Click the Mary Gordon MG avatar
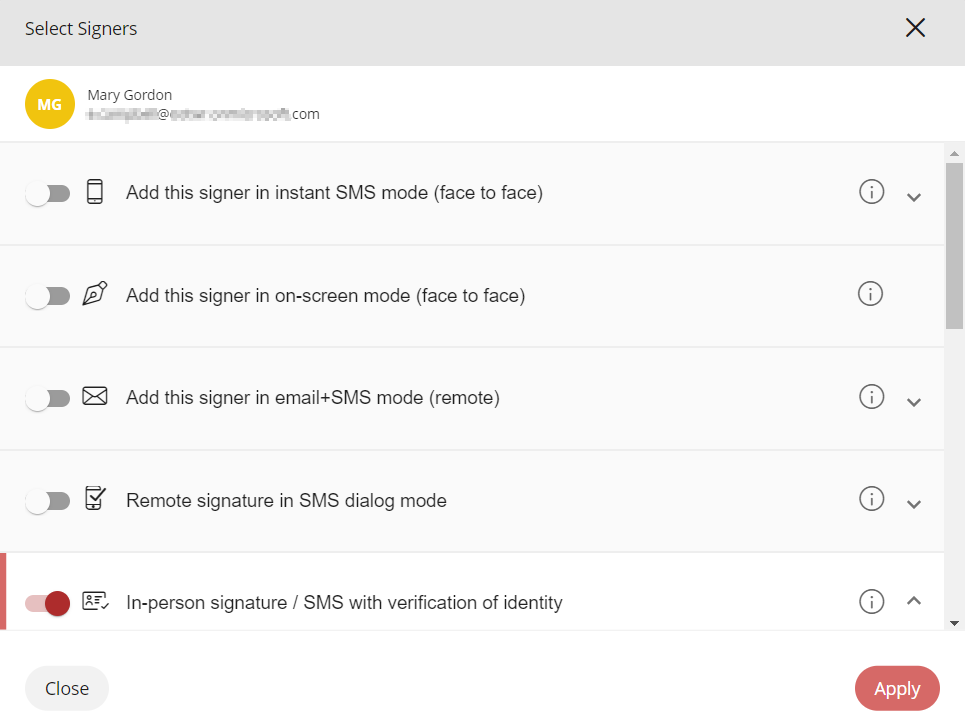This screenshot has width=965, height=722. (x=50, y=104)
